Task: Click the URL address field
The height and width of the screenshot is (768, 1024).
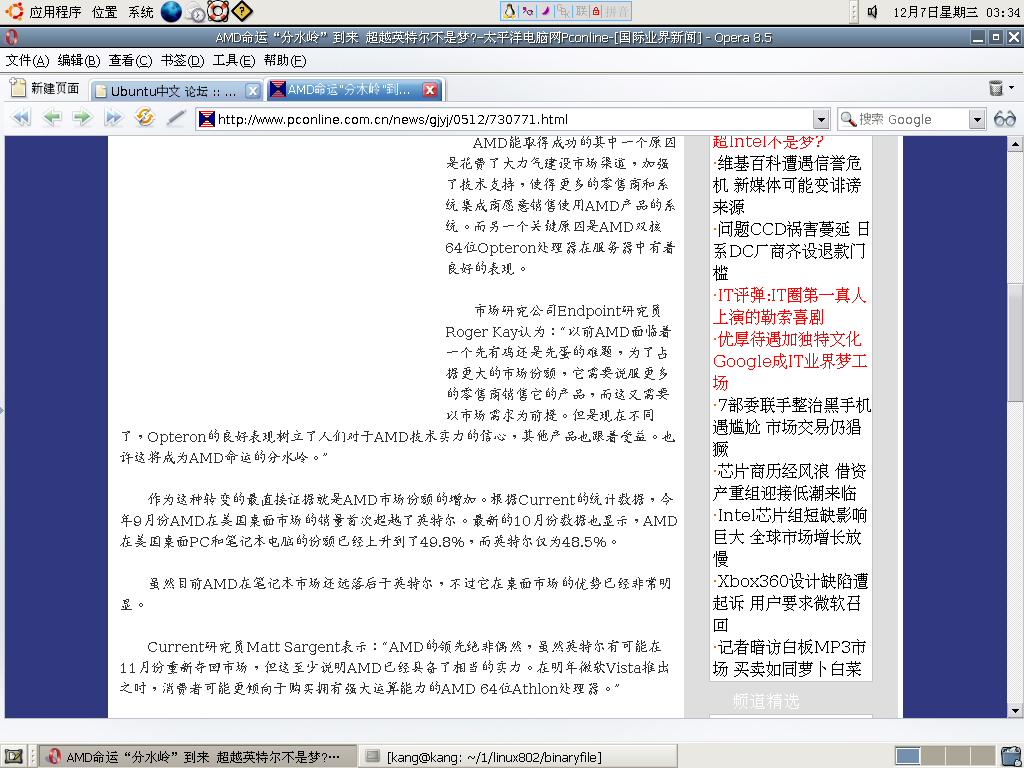Action: (x=513, y=120)
